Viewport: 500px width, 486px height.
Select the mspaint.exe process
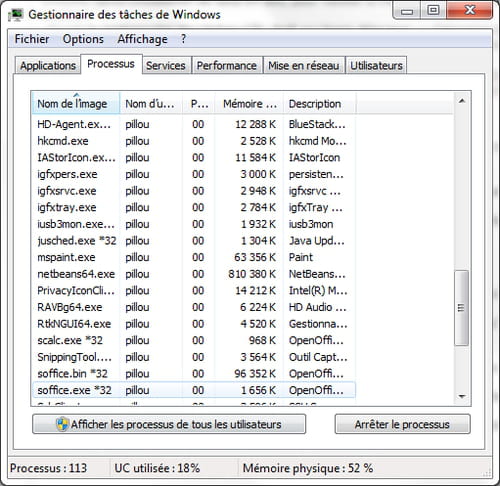tap(193, 257)
